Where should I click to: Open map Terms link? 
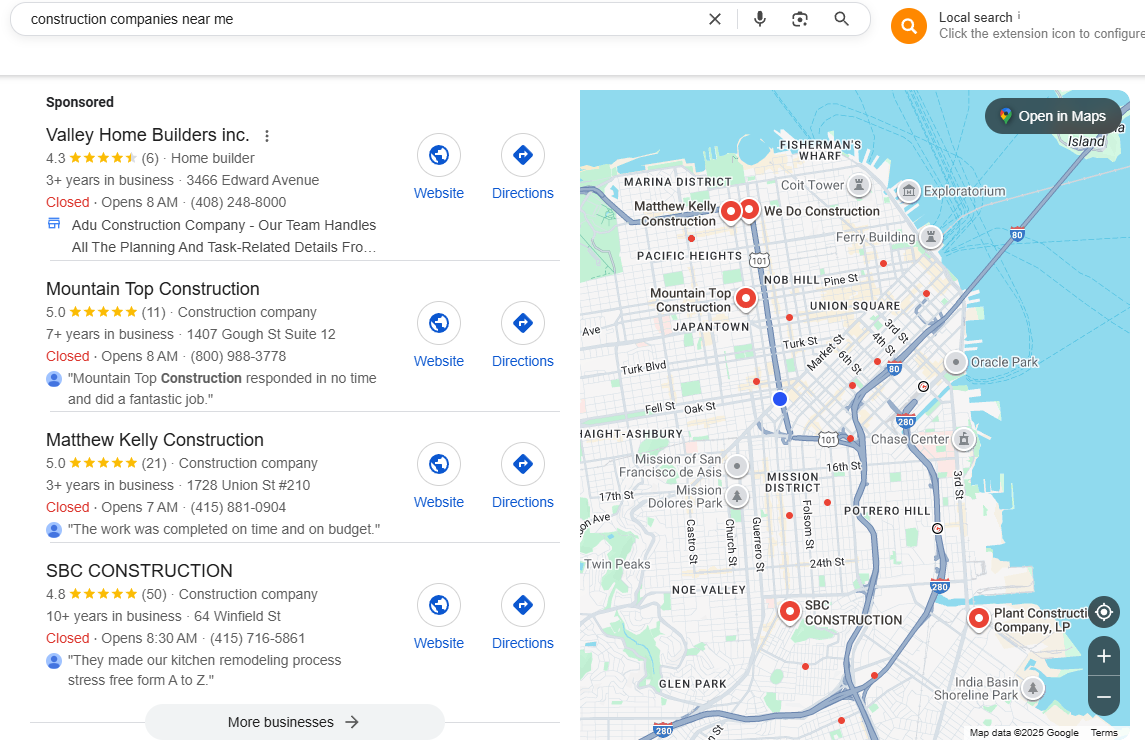pos(1104,733)
